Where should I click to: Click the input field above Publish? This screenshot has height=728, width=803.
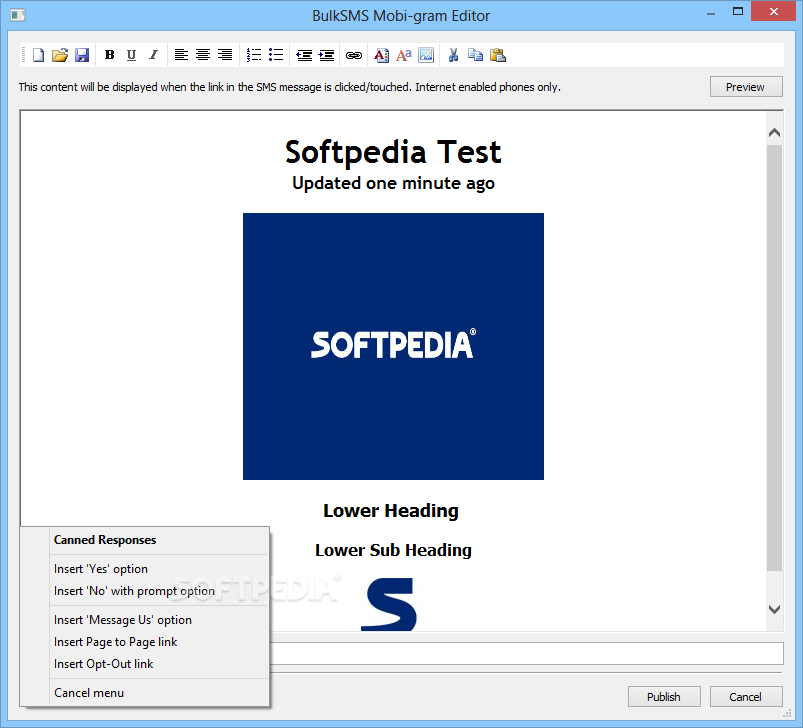(526, 654)
